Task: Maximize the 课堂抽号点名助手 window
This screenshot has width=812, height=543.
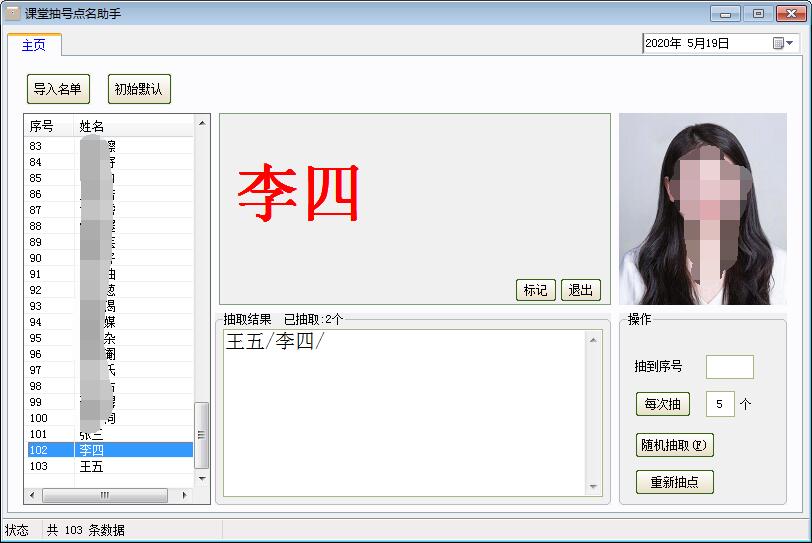Action: click(758, 13)
